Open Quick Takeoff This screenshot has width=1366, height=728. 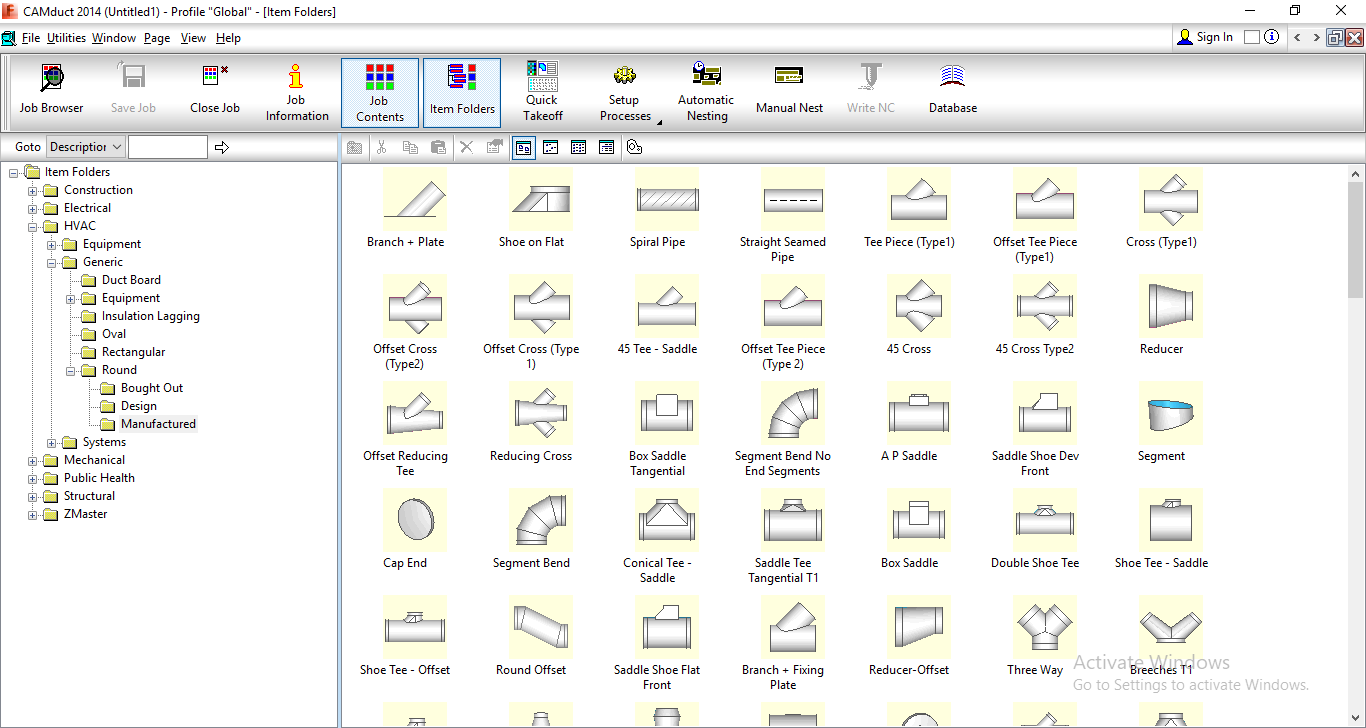(542, 92)
